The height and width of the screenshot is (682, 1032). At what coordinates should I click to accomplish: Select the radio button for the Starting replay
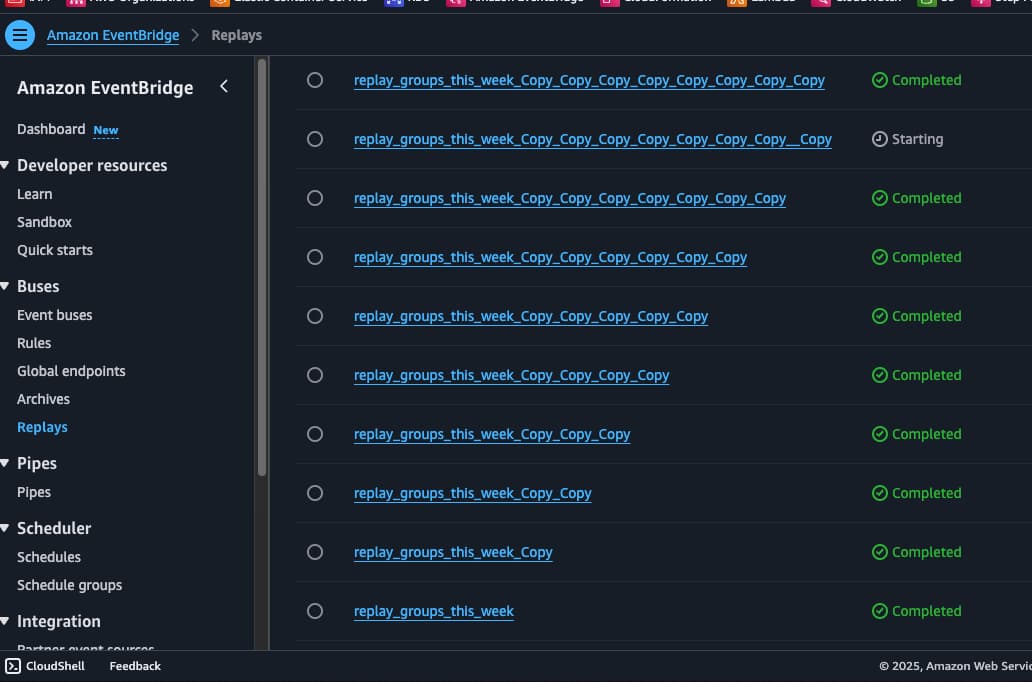point(315,139)
